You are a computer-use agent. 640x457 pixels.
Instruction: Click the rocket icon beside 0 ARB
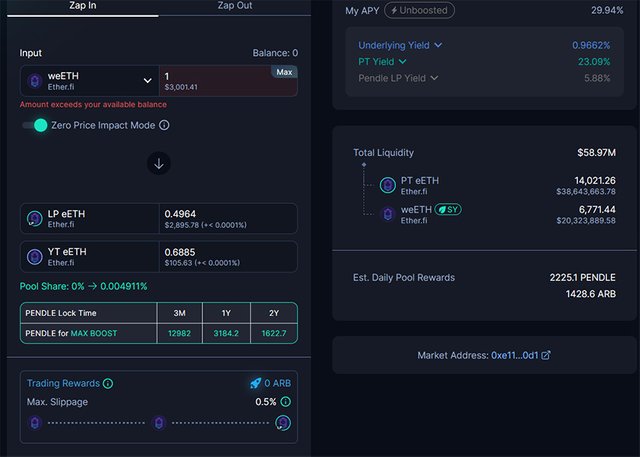pyautogui.click(x=256, y=383)
